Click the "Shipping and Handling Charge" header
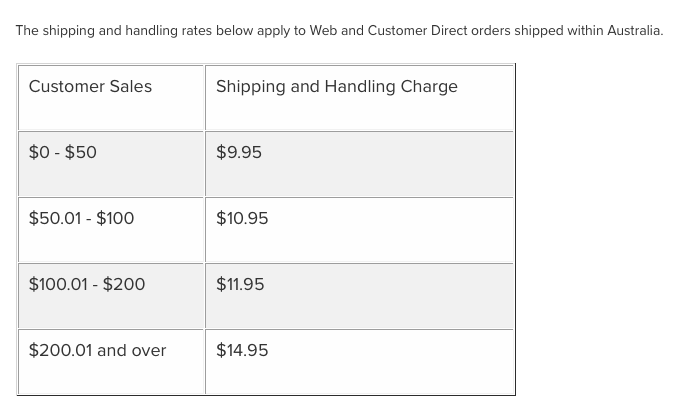681x414 pixels. click(x=336, y=87)
